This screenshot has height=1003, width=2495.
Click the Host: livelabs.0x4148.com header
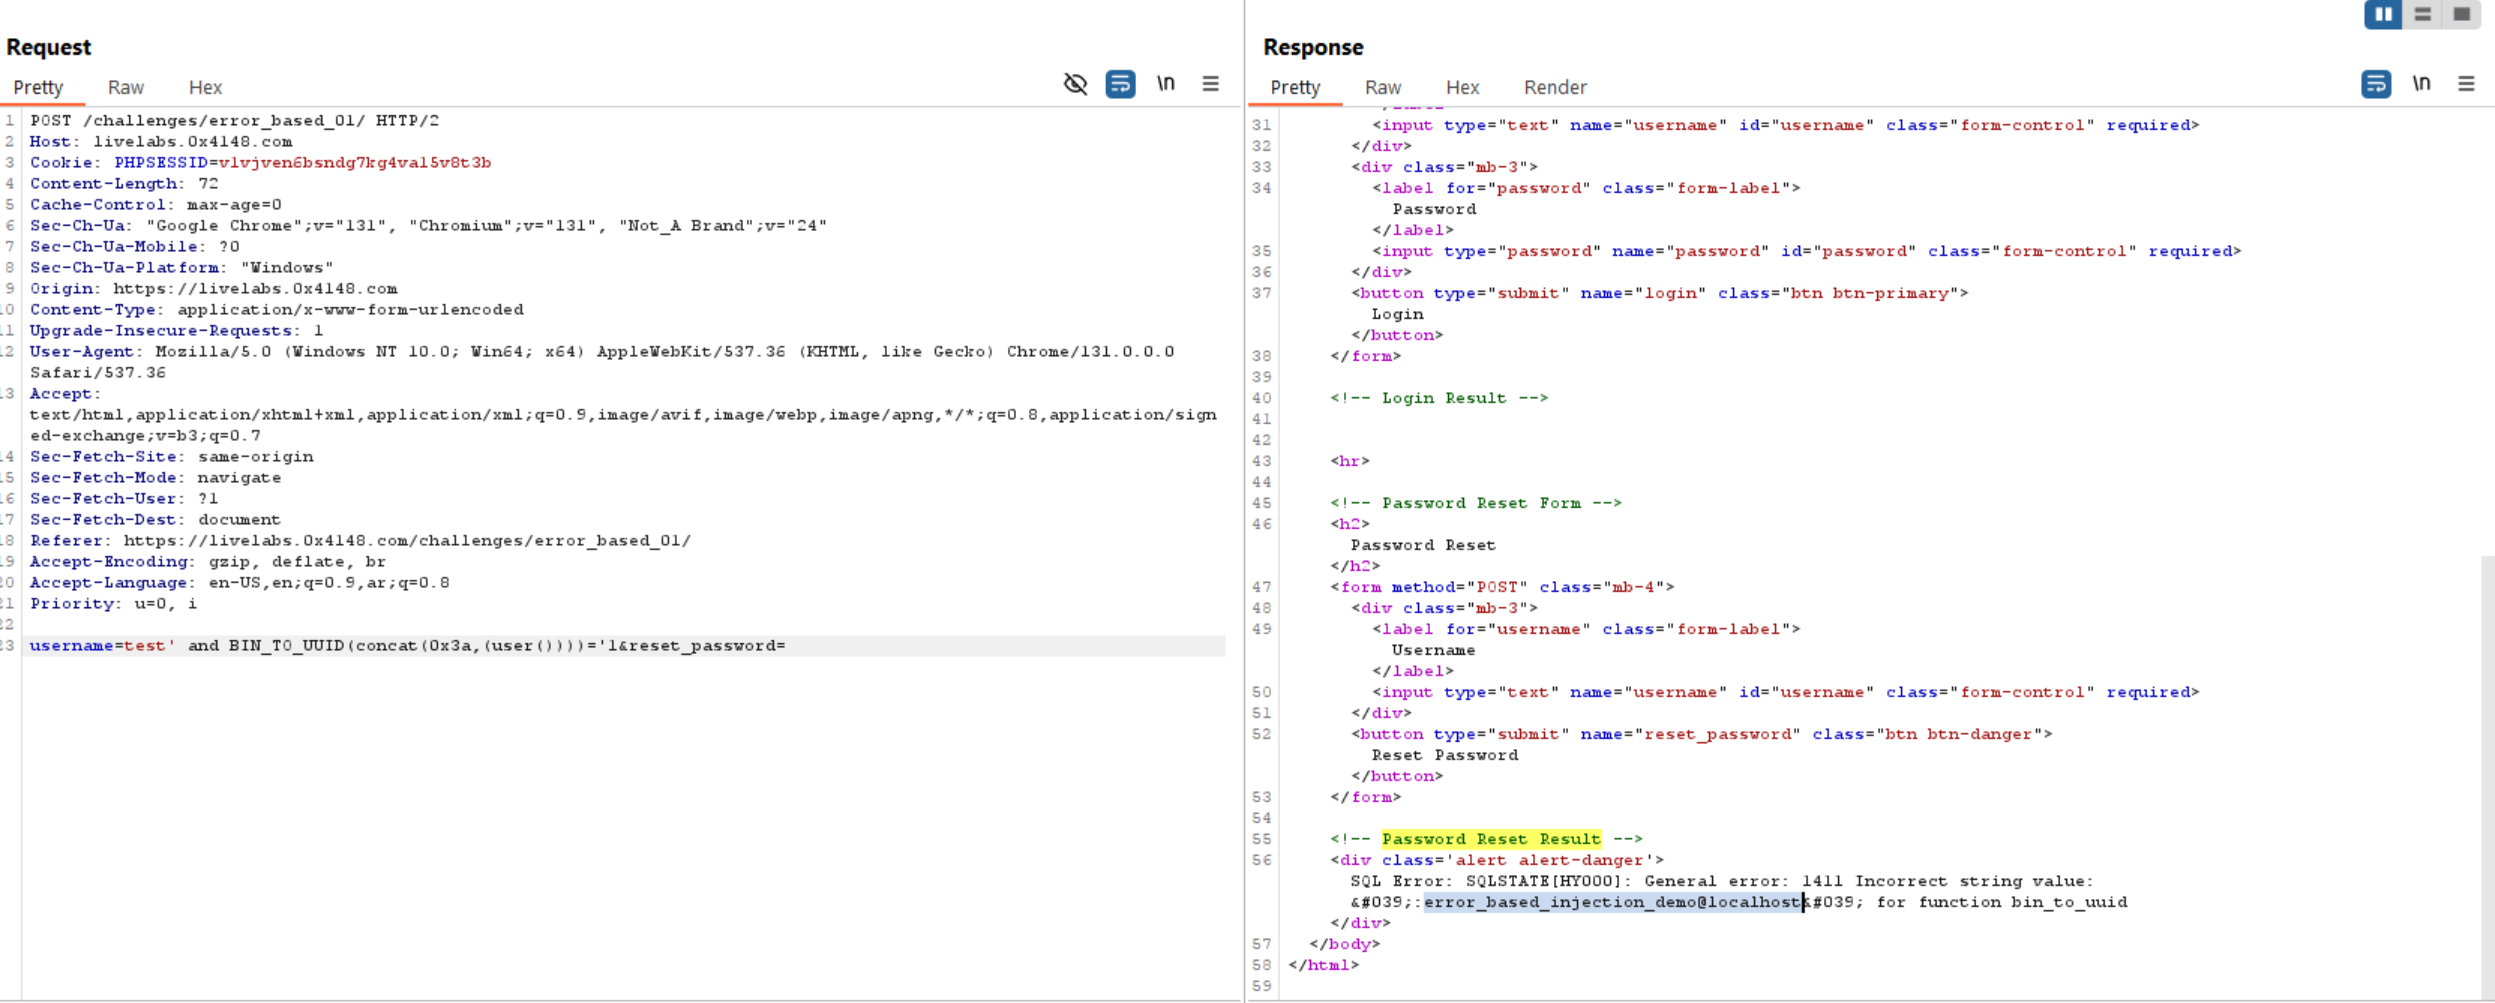pyautogui.click(x=161, y=142)
